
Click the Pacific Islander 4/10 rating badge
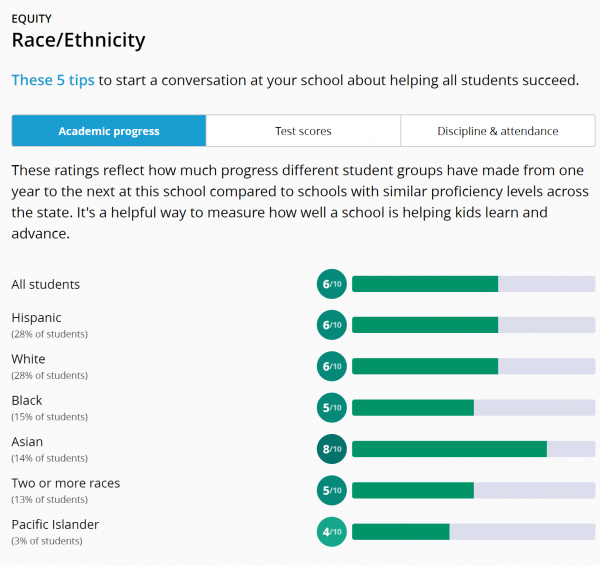331,532
